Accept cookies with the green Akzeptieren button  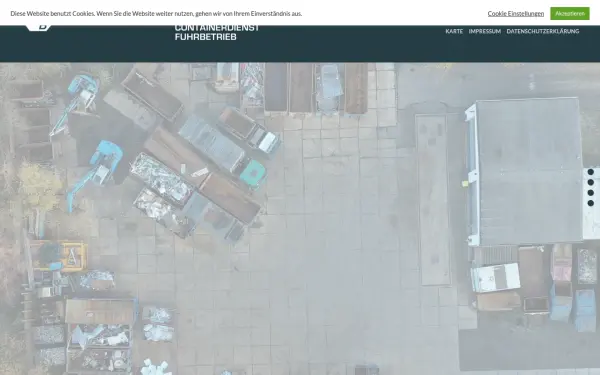point(570,13)
